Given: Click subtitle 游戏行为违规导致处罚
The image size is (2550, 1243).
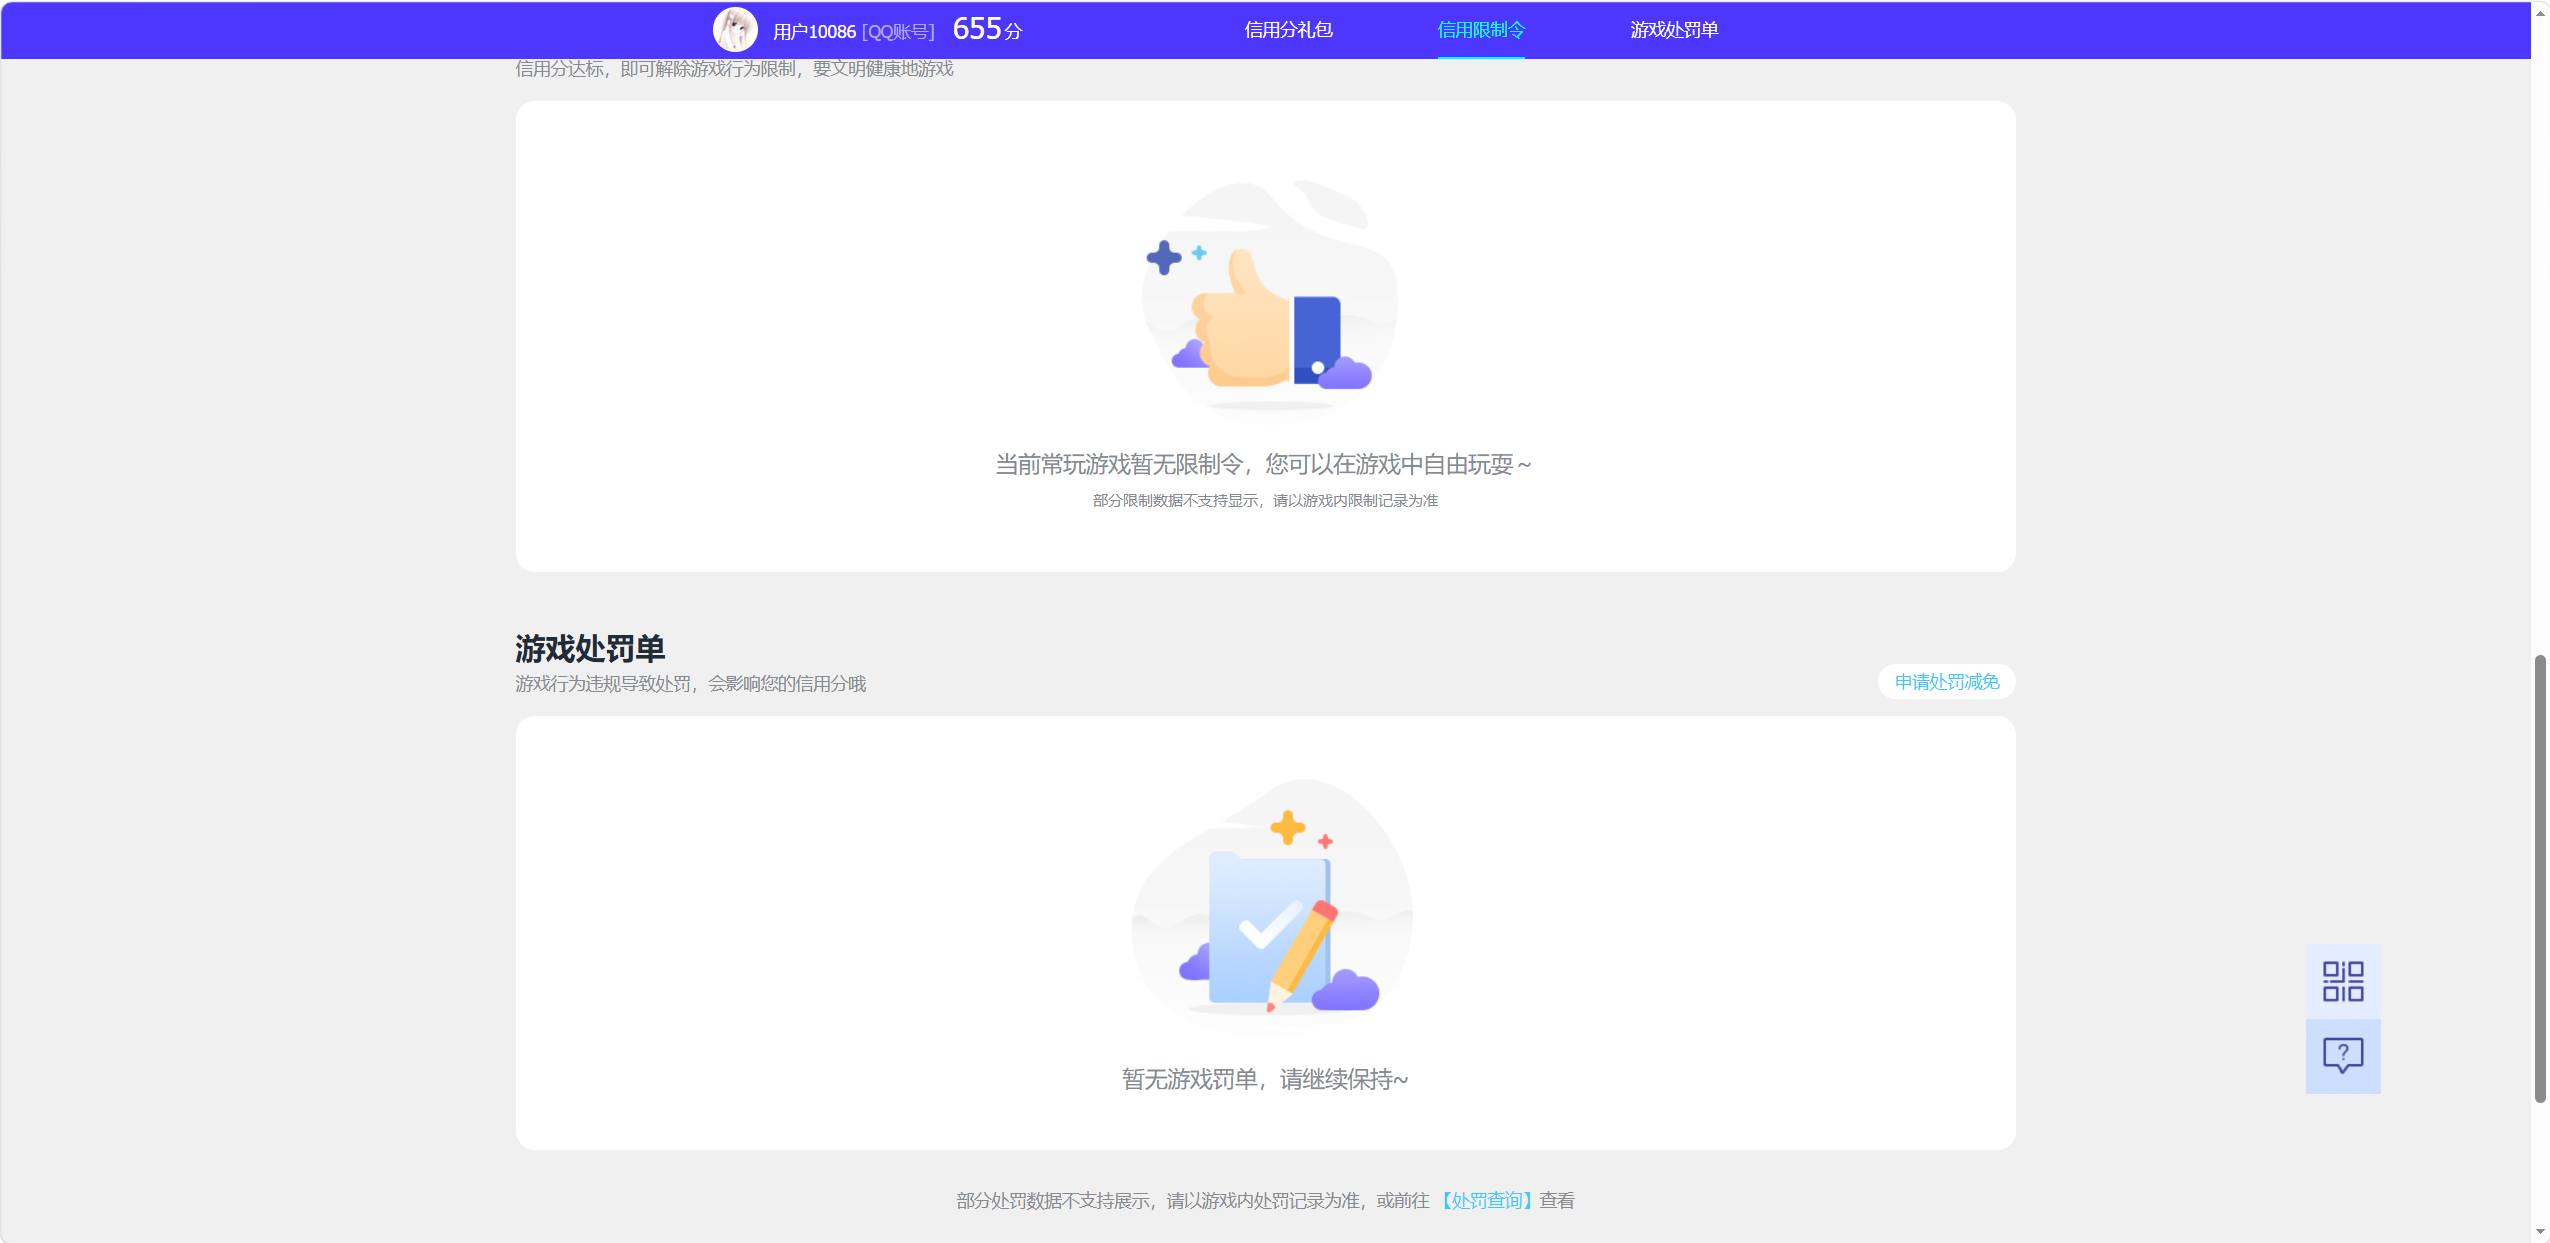Looking at the screenshot, I should click(x=603, y=684).
